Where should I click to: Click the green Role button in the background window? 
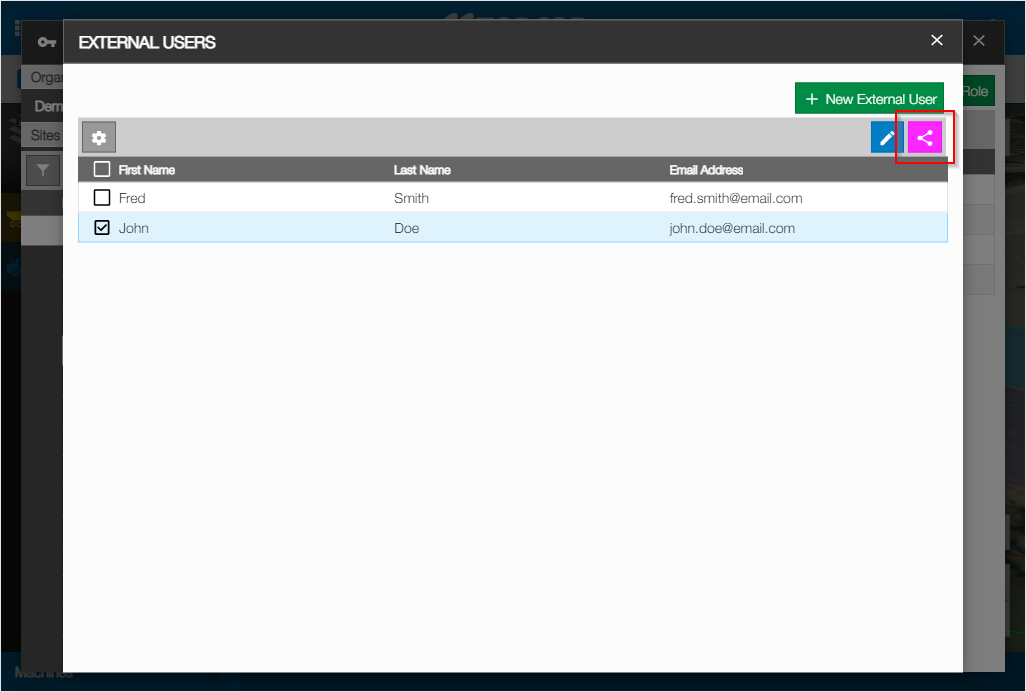pos(978,92)
